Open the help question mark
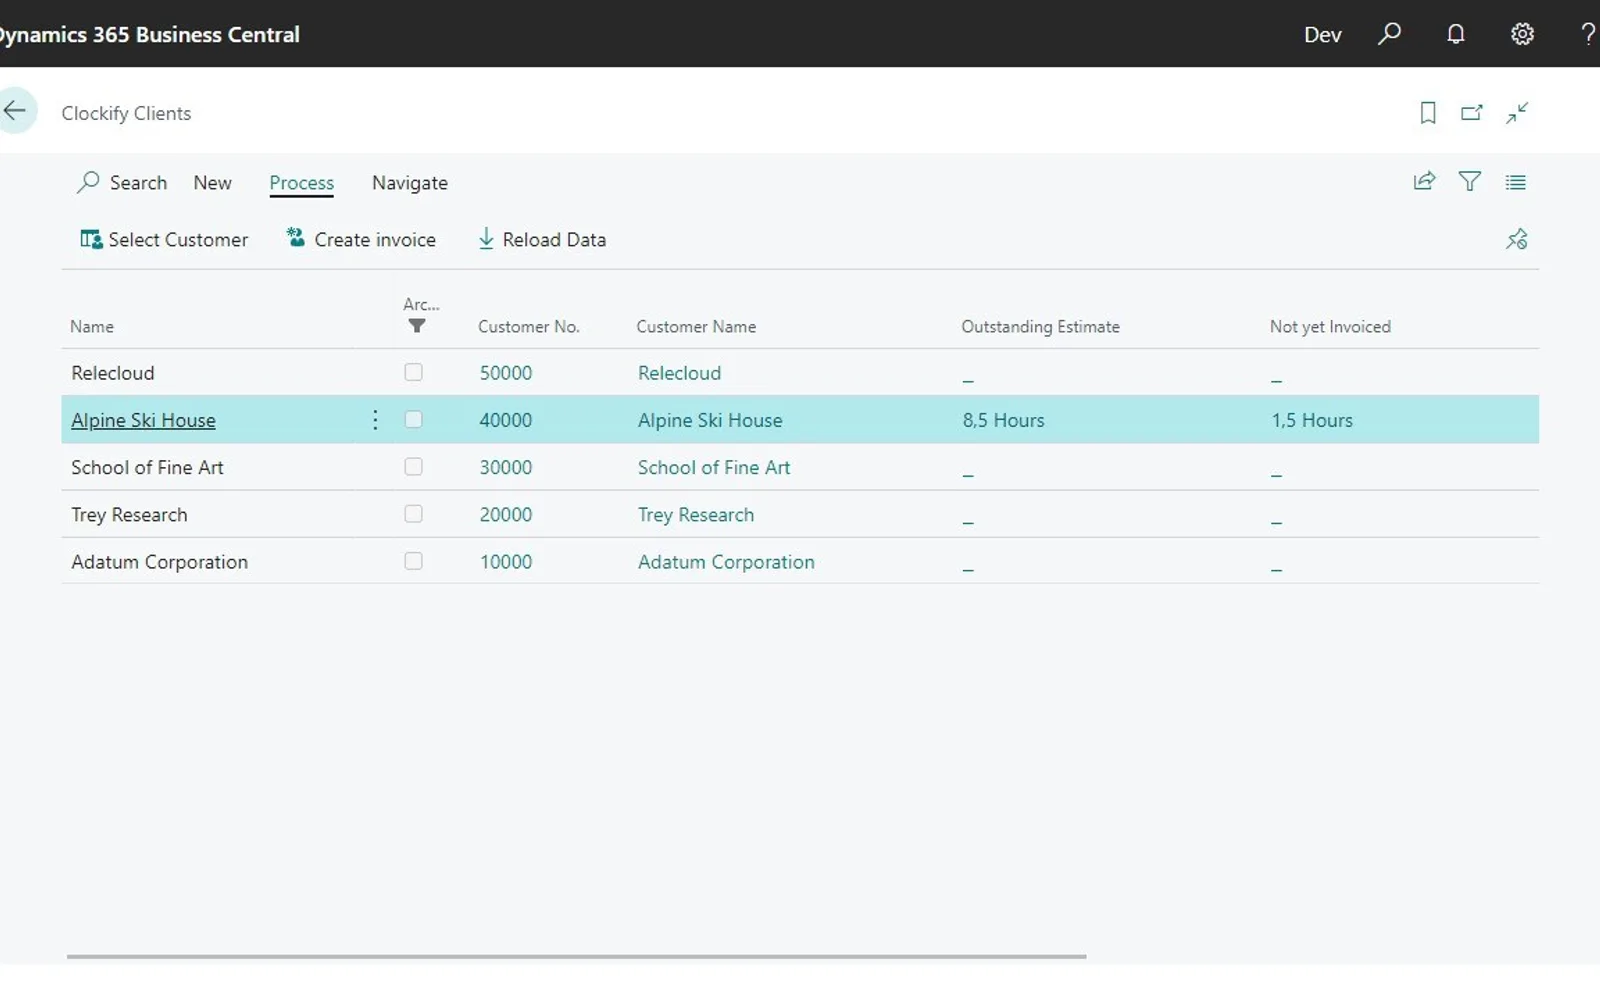Screen dimensions: 1600x1000 [x=1587, y=34]
